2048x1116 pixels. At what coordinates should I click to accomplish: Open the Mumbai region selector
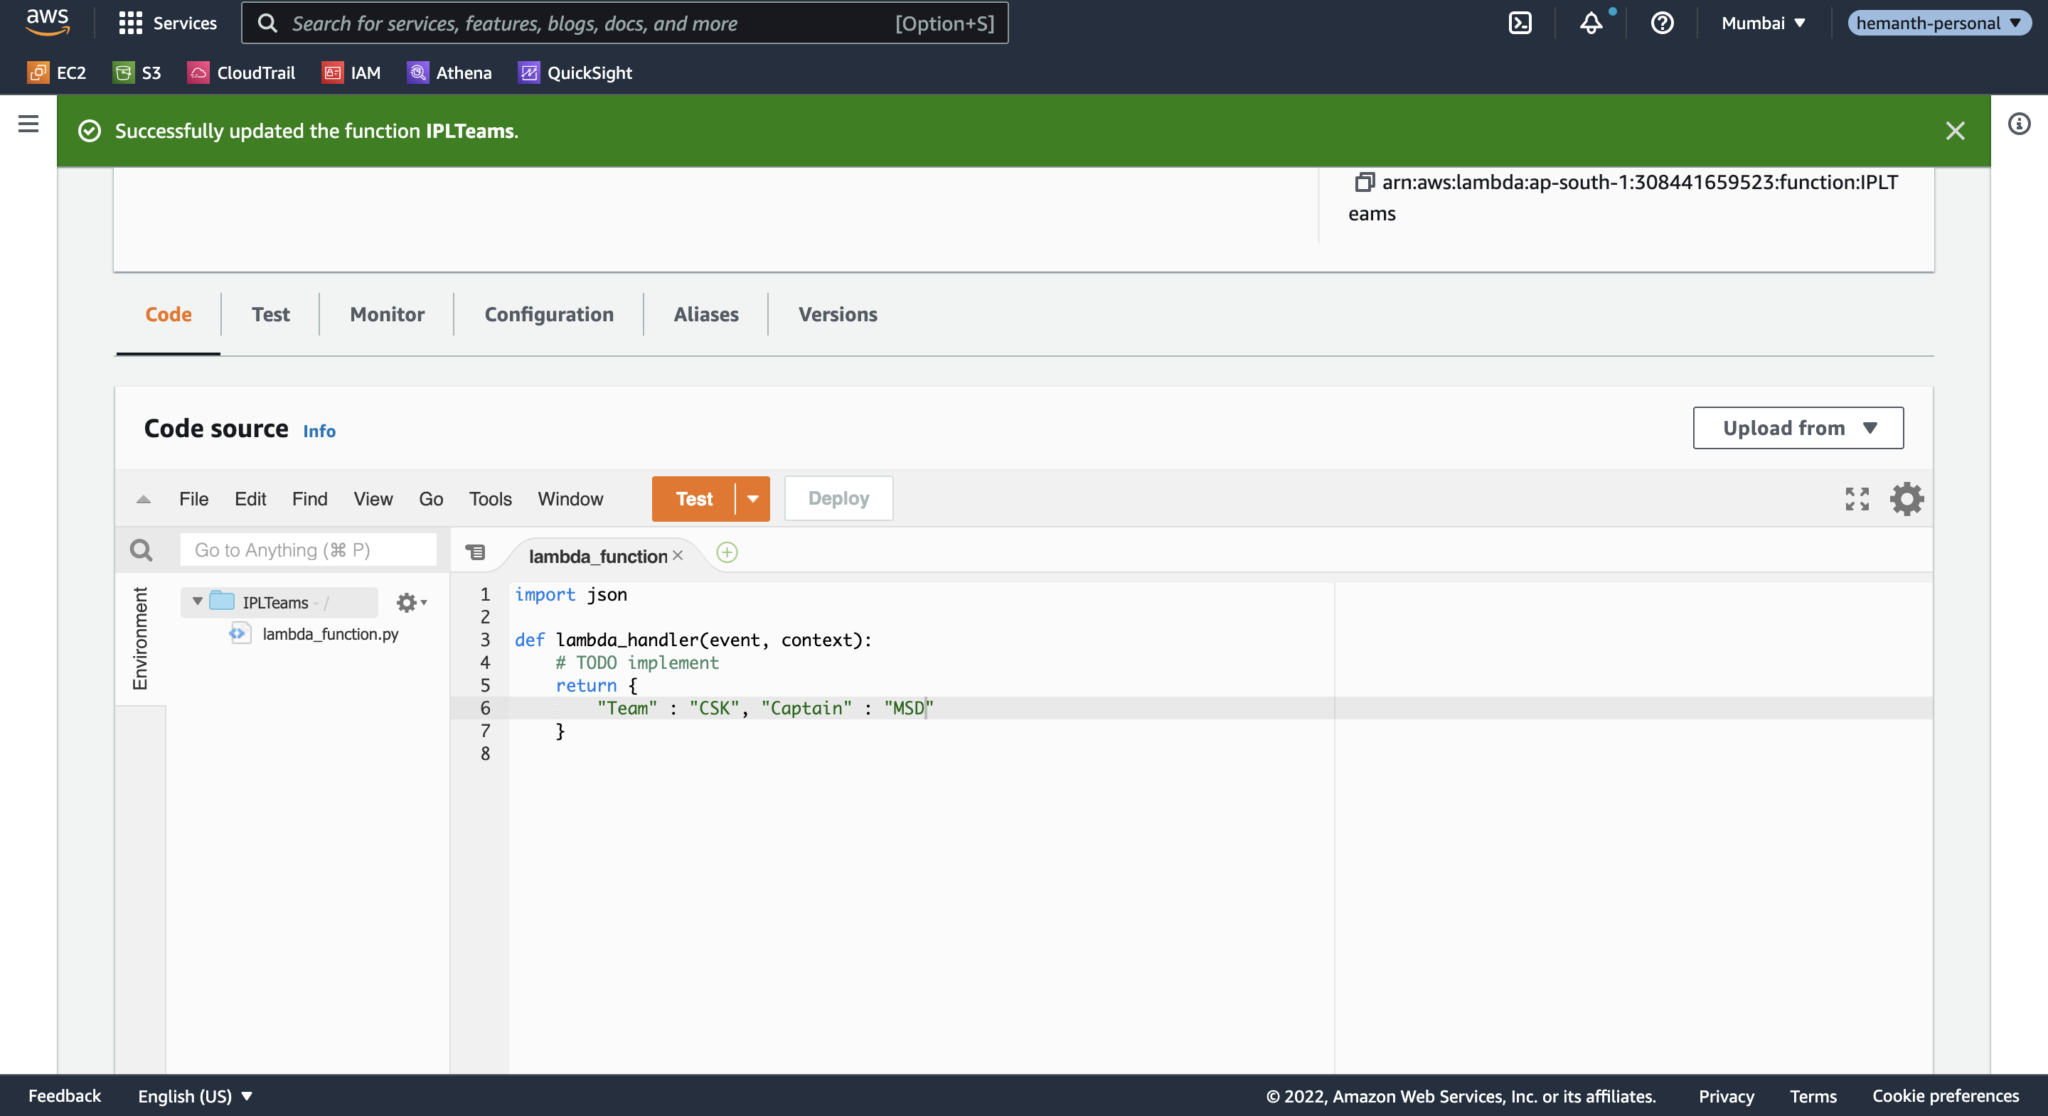click(1762, 22)
